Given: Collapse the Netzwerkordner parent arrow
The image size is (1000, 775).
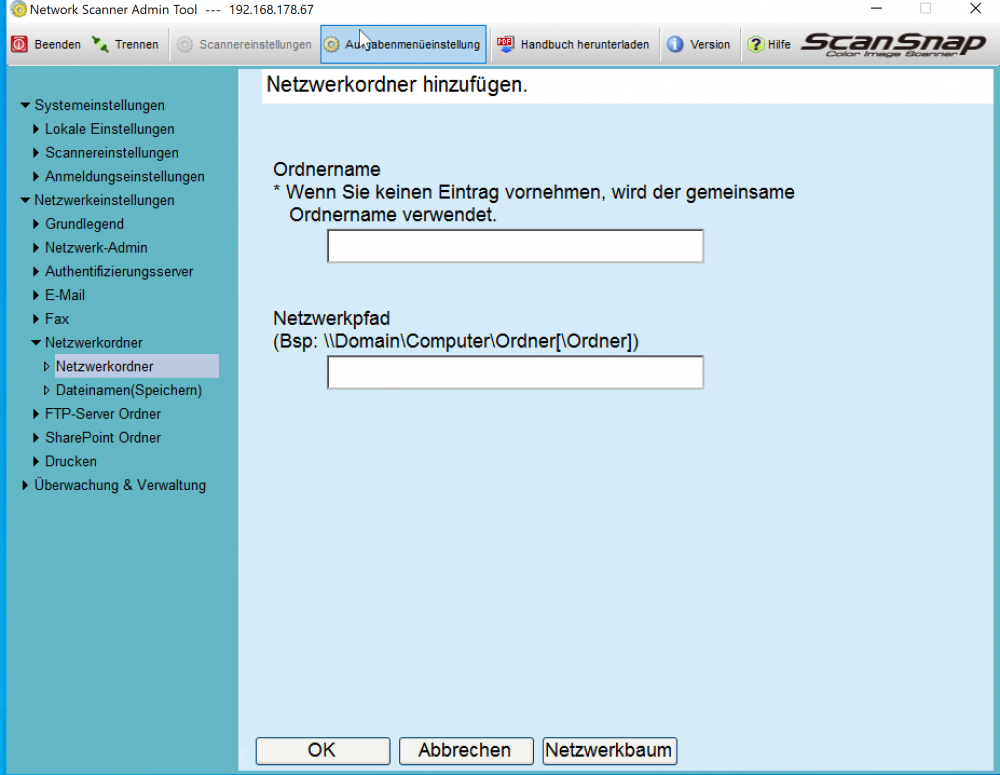Looking at the screenshot, I should [36, 343].
